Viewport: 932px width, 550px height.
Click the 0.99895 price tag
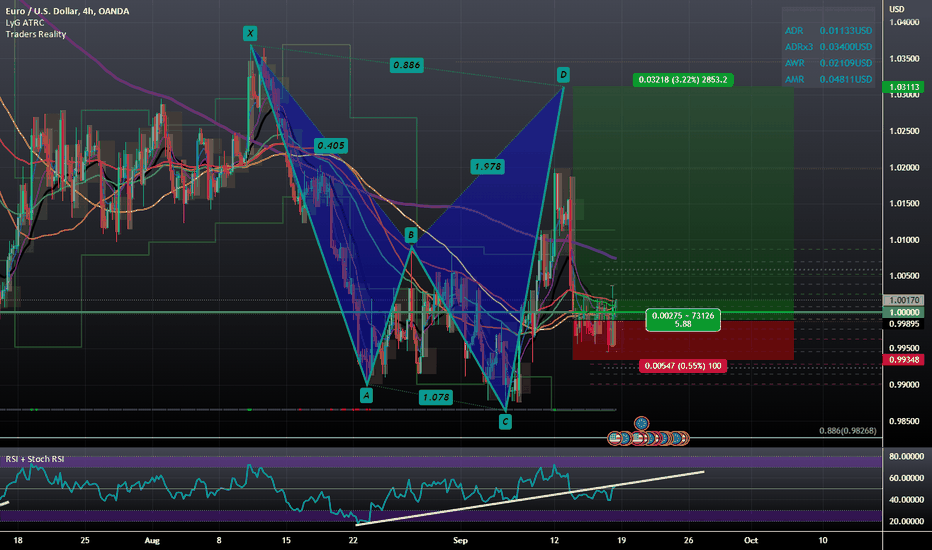pos(903,324)
